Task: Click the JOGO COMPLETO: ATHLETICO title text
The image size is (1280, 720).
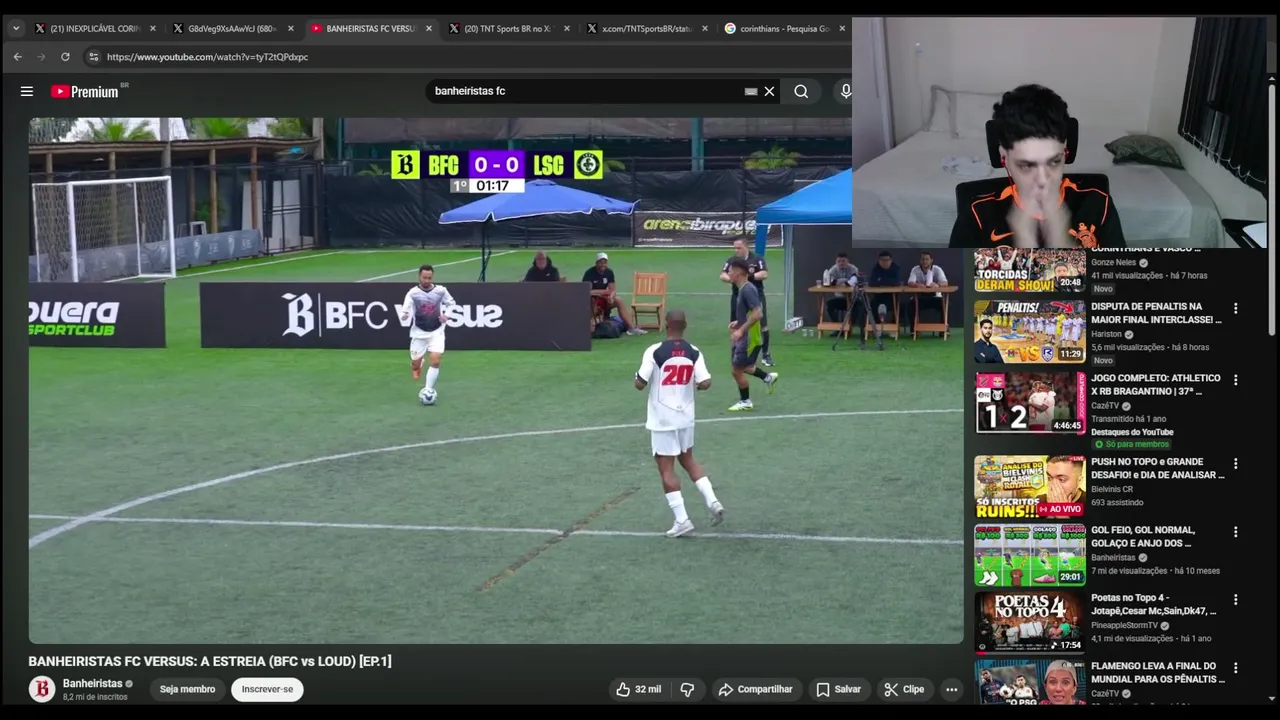Action: [1156, 384]
